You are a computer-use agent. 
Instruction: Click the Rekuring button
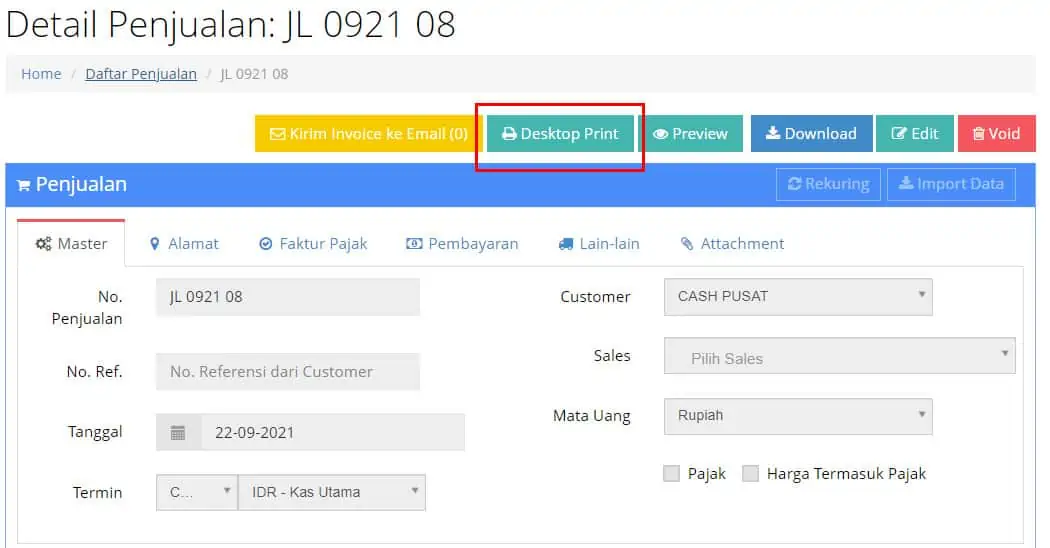(828, 184)
